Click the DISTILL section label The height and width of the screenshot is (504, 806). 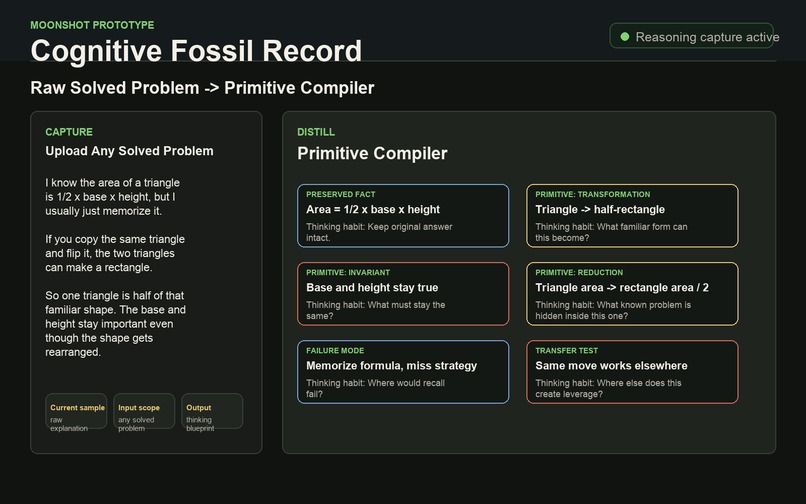316,132
